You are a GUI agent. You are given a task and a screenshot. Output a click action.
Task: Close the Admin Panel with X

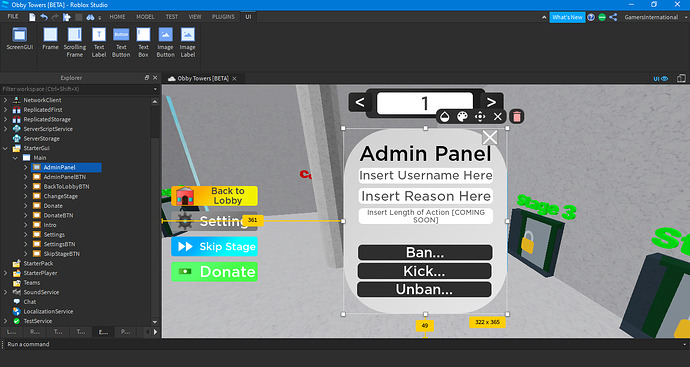coord(490,137)
